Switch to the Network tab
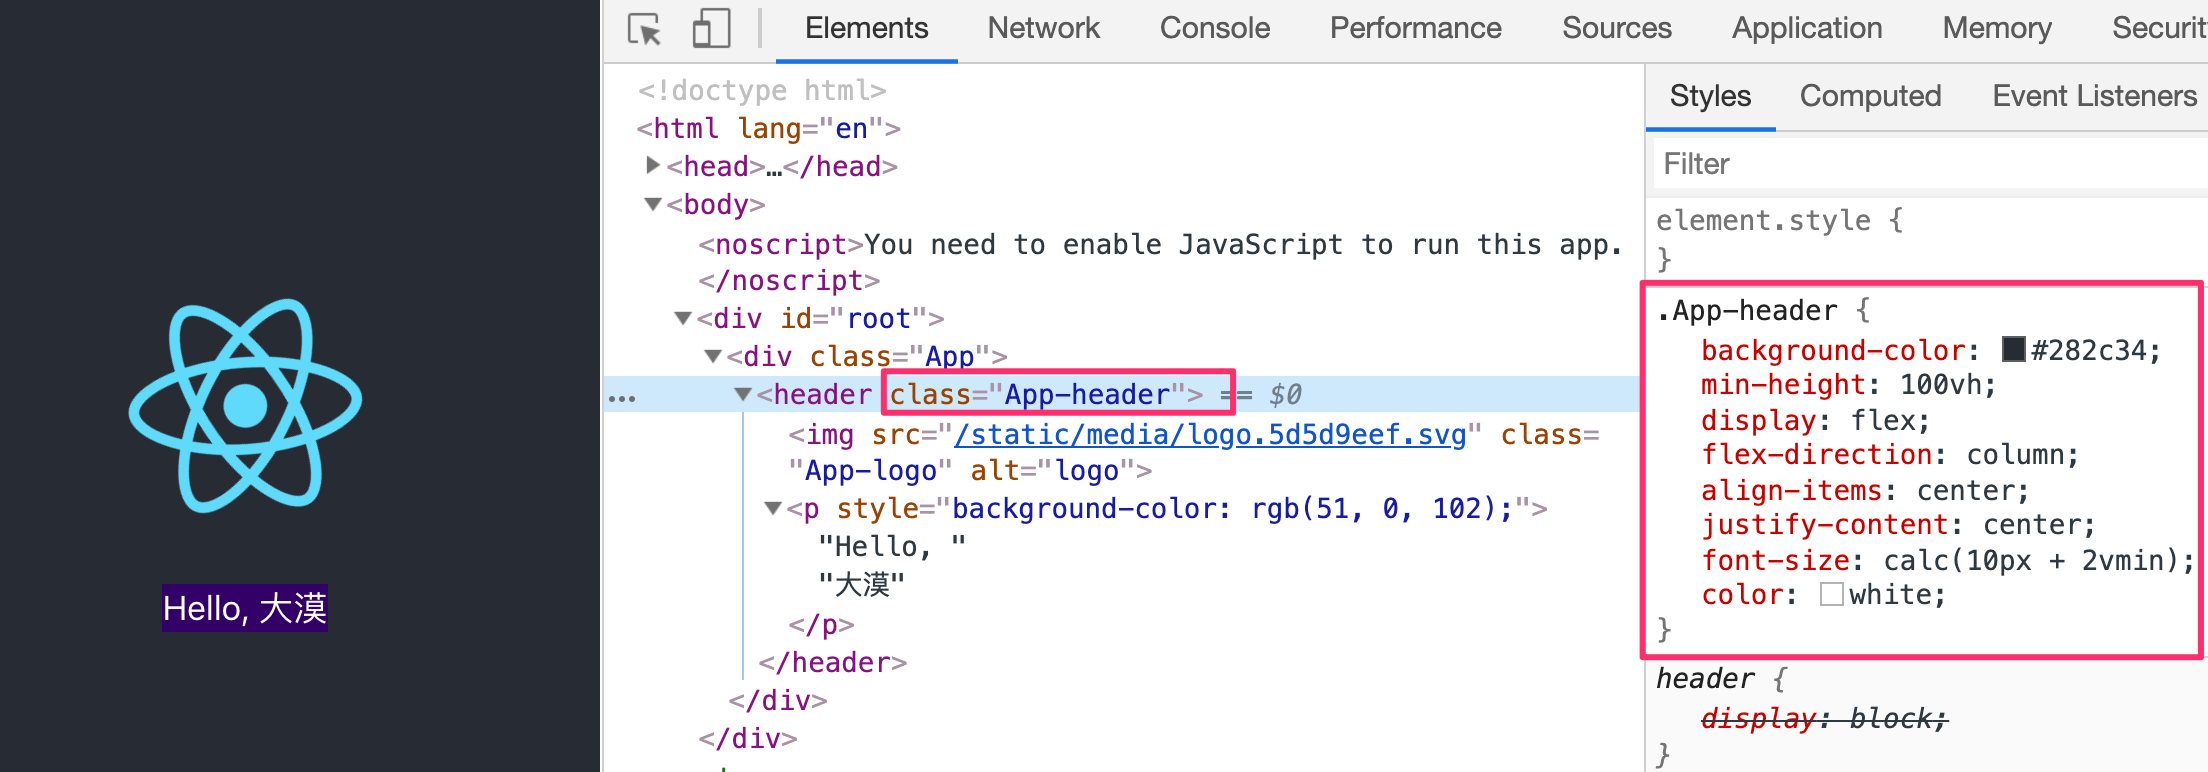 point(1043,28)
